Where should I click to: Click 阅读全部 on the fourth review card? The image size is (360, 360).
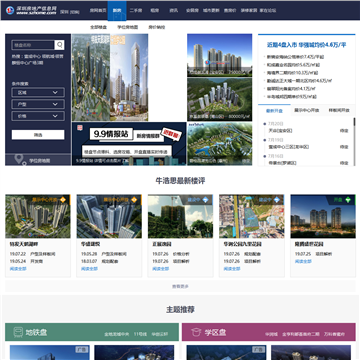click(232, 269)
